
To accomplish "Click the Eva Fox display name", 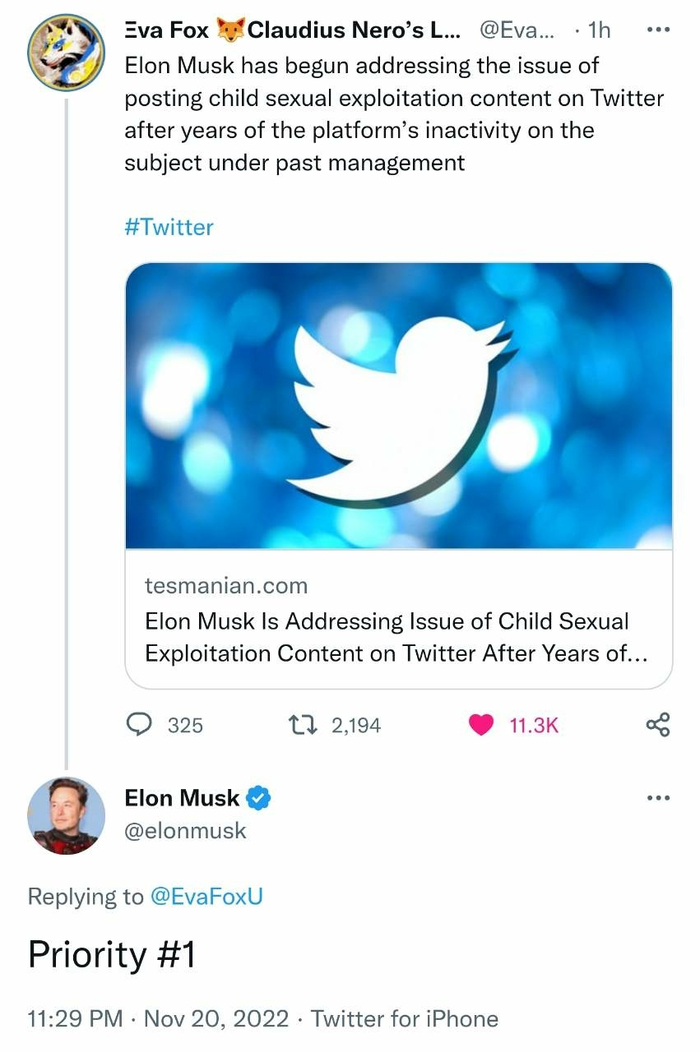I will [x=166, y=30].
